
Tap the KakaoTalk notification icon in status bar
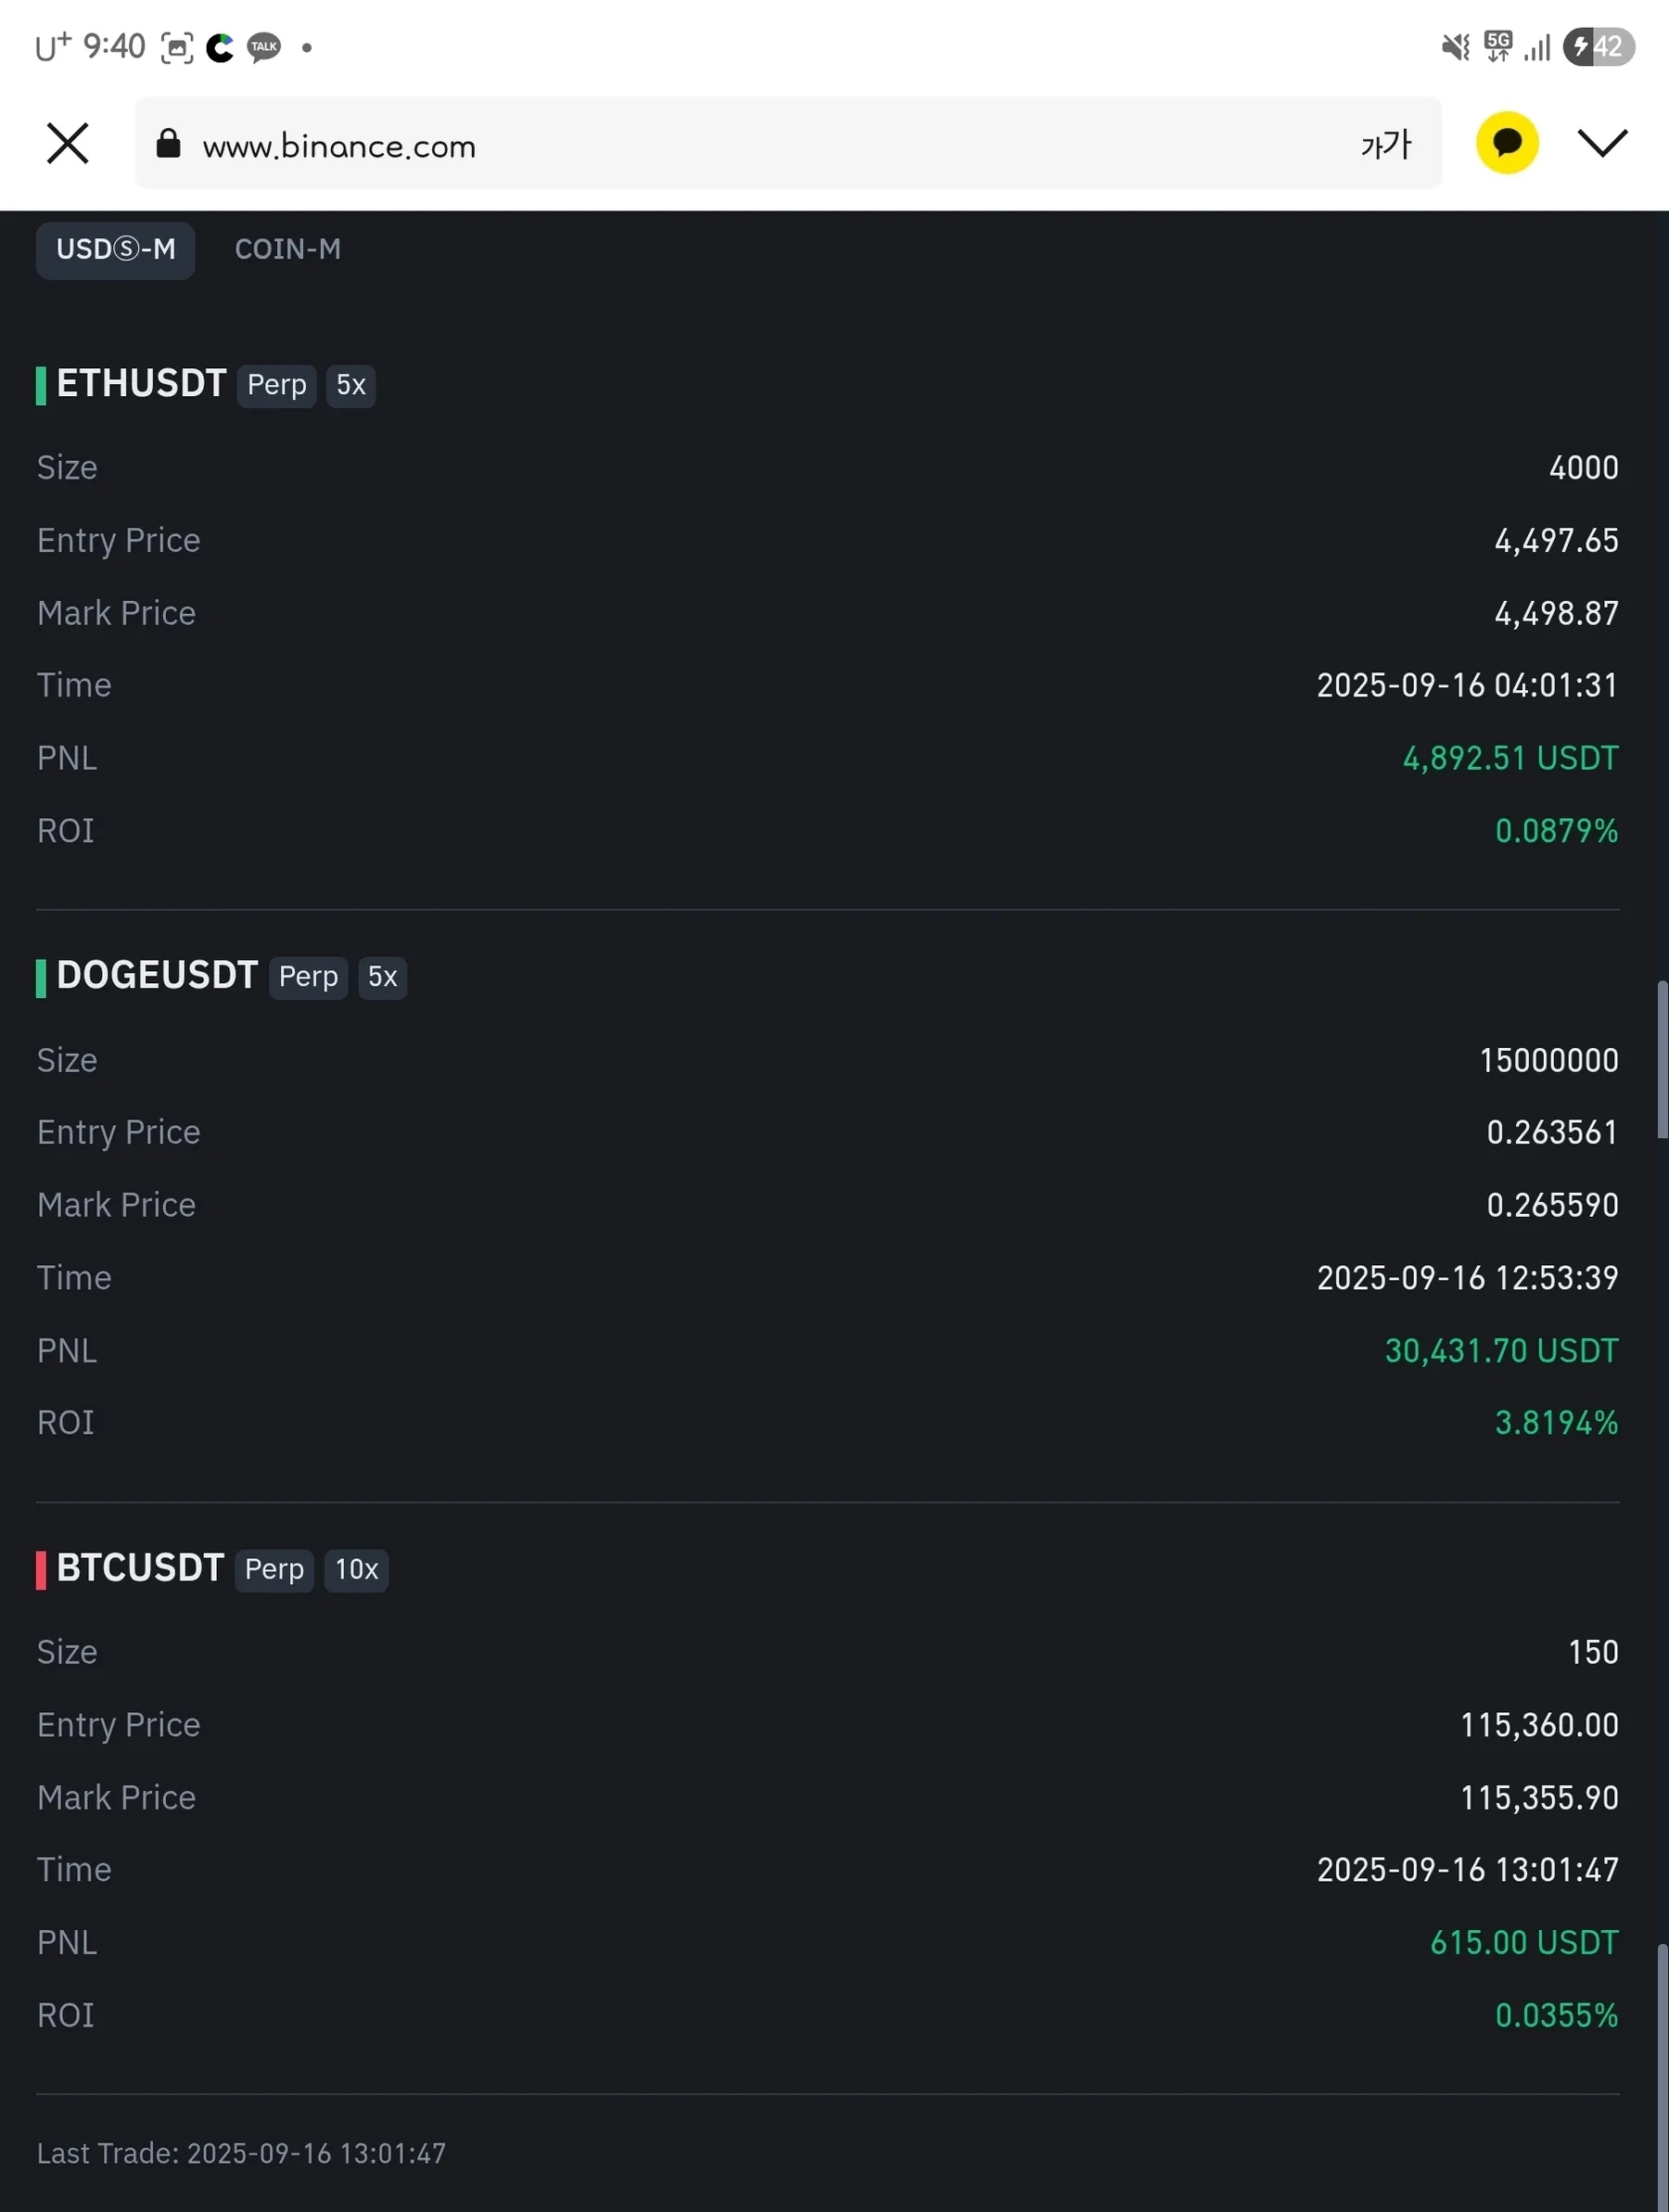[x=264, y=47]
